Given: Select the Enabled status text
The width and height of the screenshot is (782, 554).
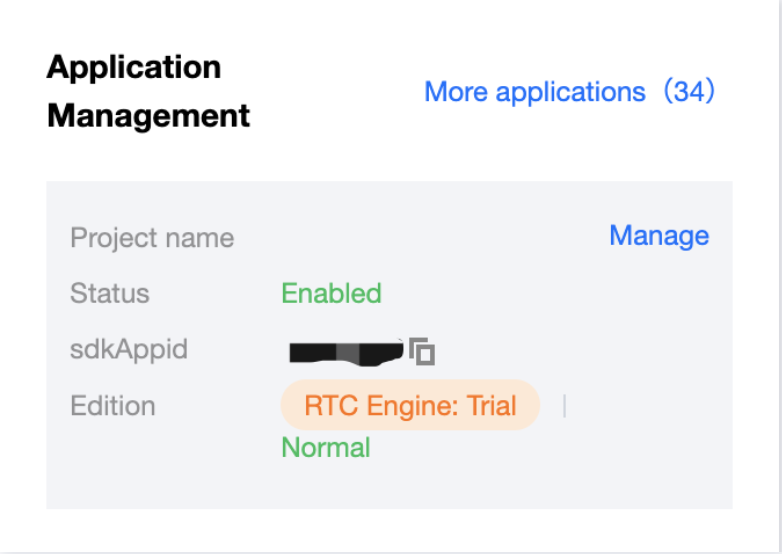Looking at the screenshot, I should pyautogui.click(x=332, y=293).
